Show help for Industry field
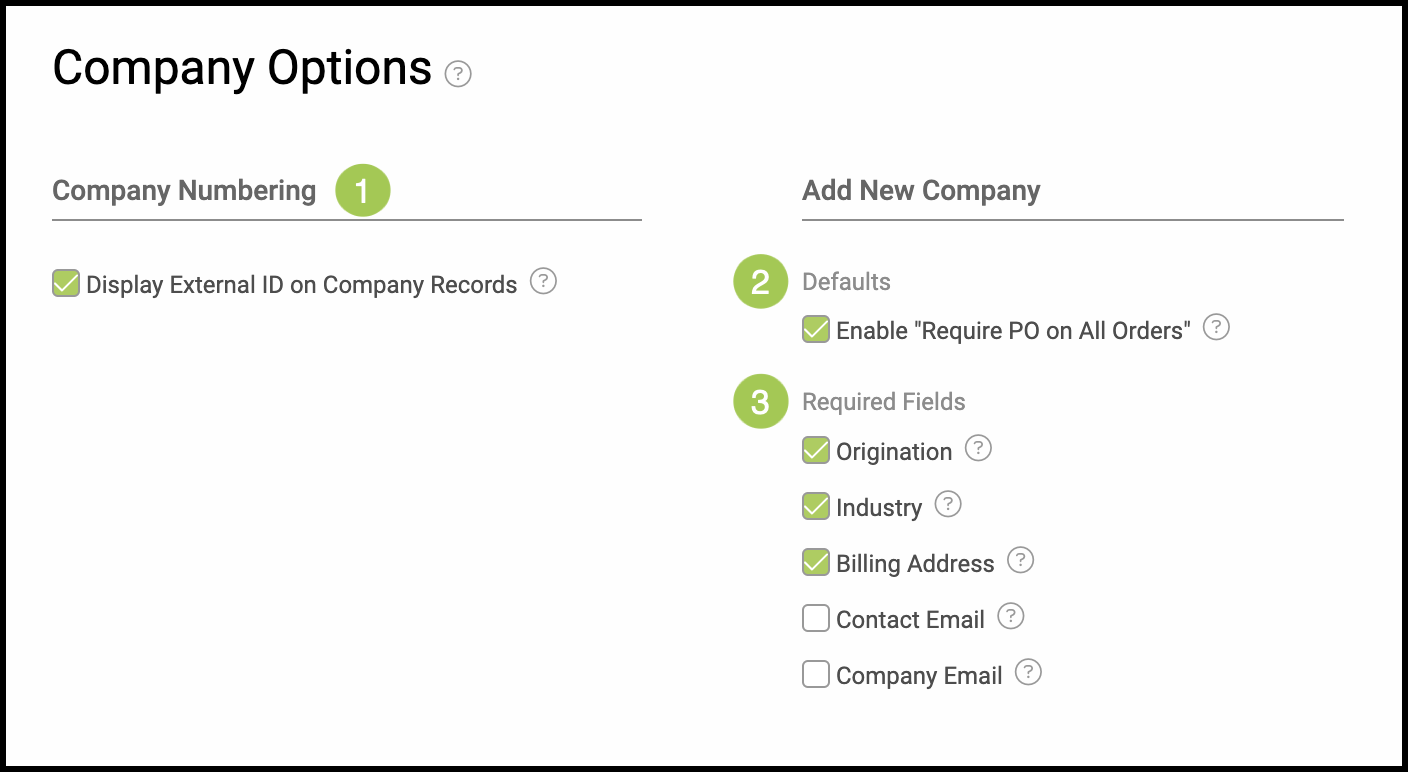1408x772 pixels. click(948, 504)
